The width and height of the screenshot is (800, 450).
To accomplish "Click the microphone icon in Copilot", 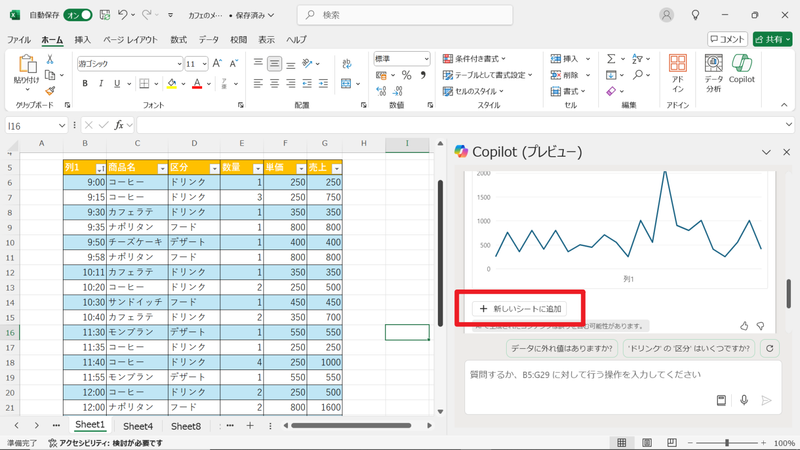I will (x=744, y=401).
